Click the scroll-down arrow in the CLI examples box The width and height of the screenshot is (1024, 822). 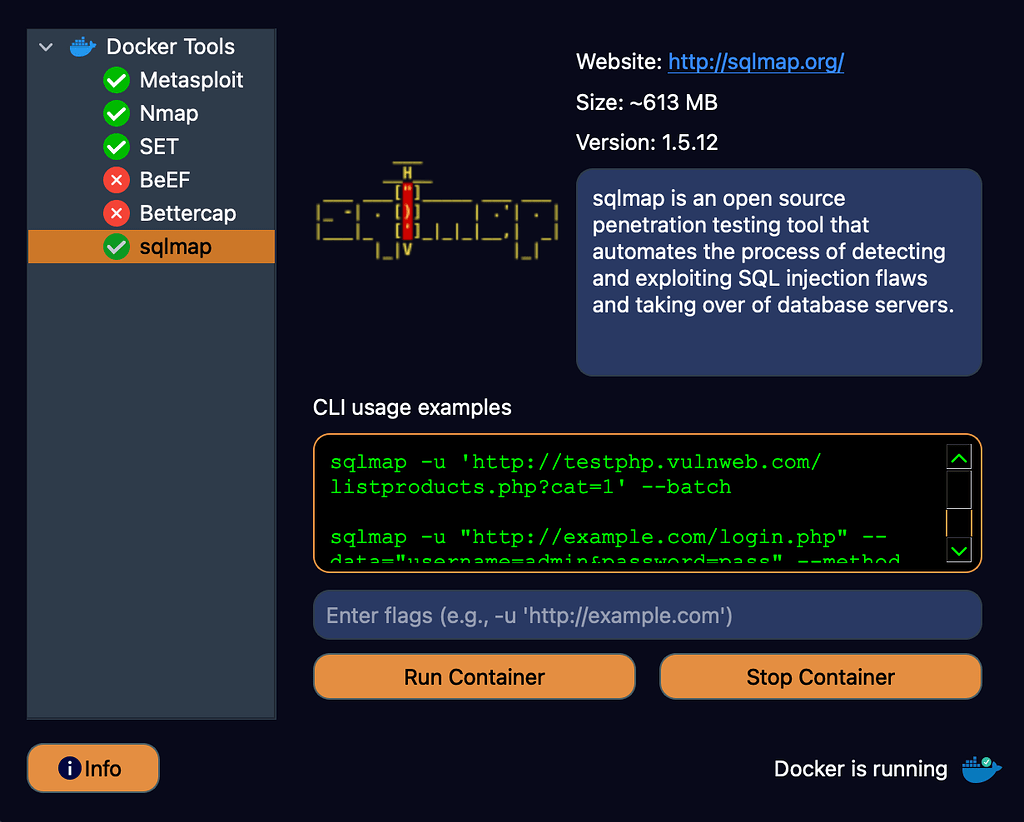(959, 550)
